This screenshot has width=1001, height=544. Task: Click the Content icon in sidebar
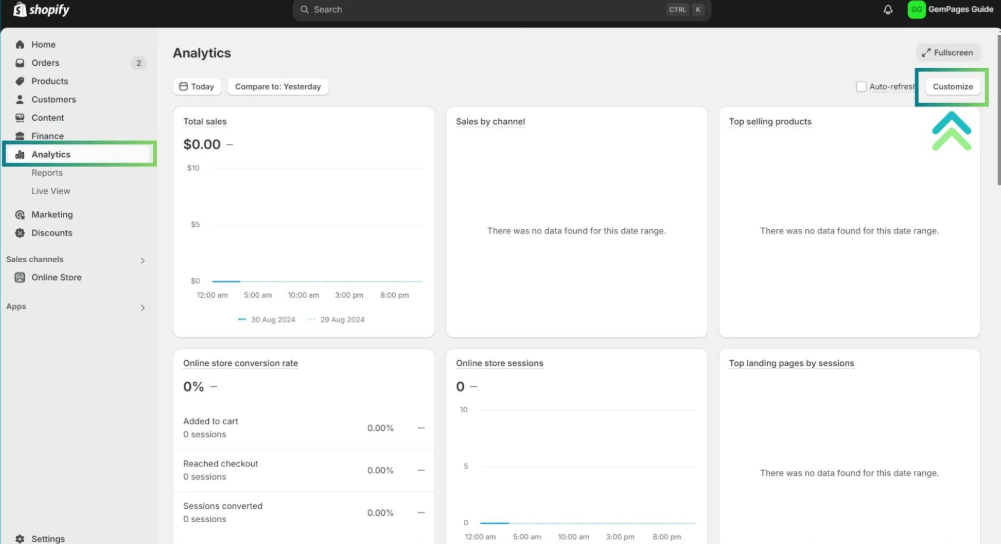pyautogui.click(x=20, y=117)
